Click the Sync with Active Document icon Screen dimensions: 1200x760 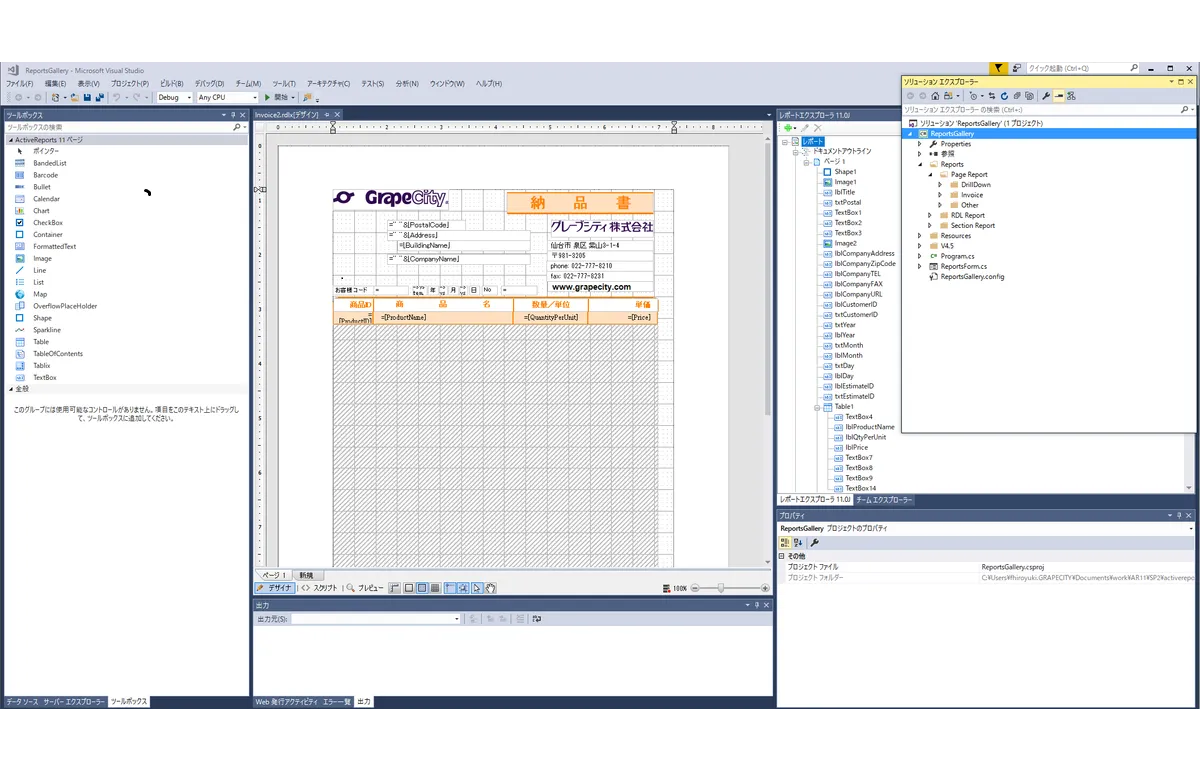click(992, 96)
